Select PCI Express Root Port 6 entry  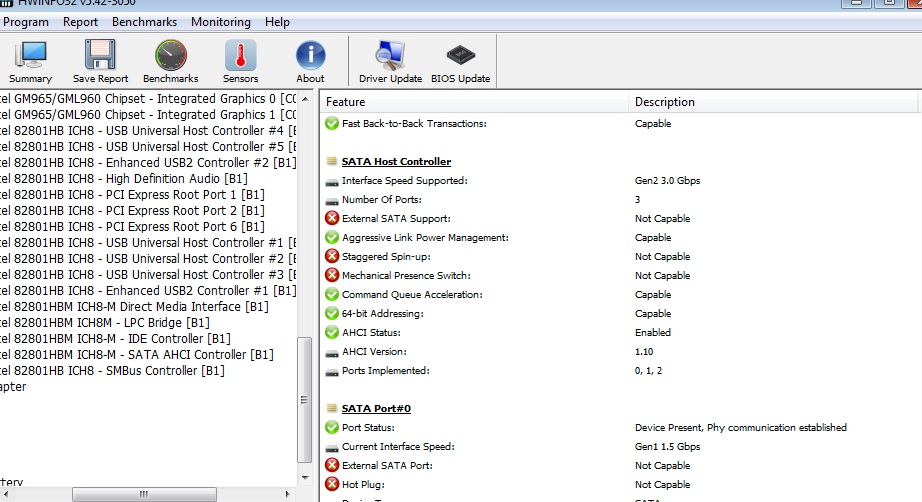[x=132, y=226]
